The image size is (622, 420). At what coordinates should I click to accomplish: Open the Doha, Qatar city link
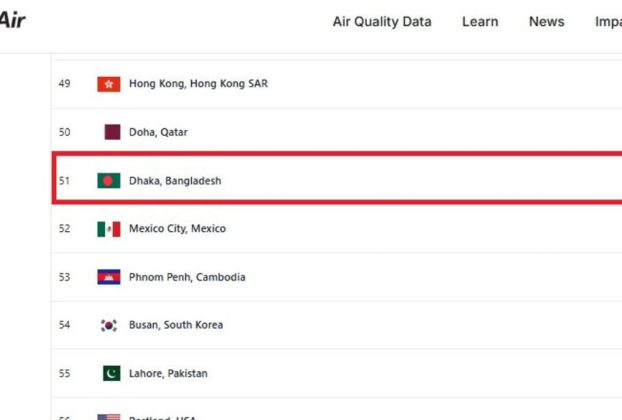point(158,132)
